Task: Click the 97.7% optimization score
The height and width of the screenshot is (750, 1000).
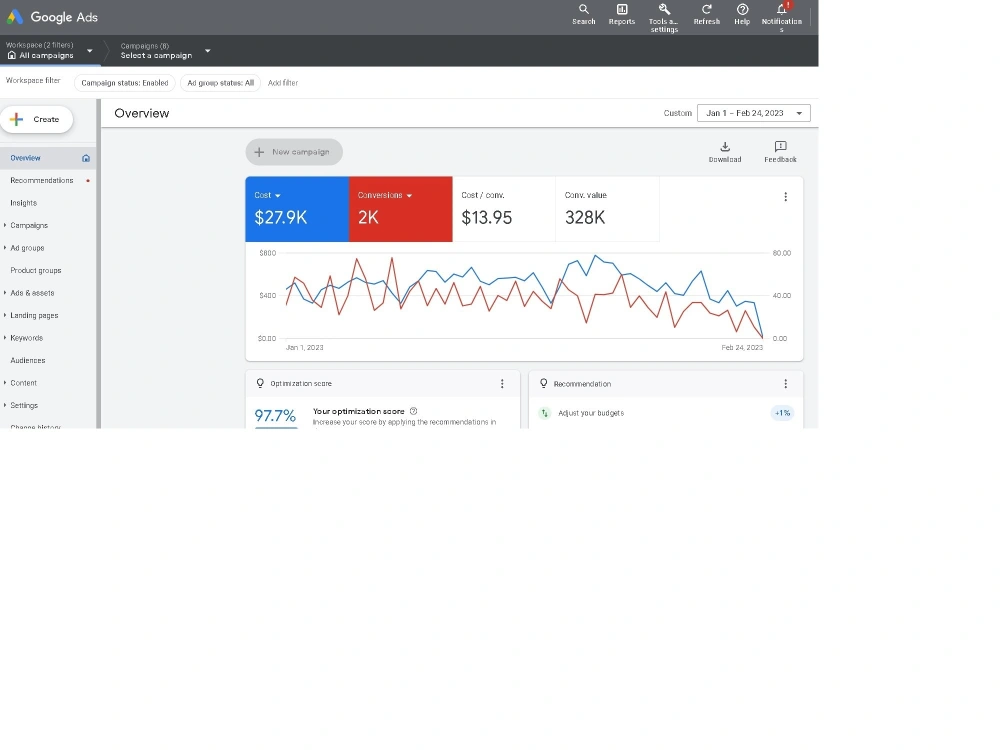Action: [x=275, y=416]
